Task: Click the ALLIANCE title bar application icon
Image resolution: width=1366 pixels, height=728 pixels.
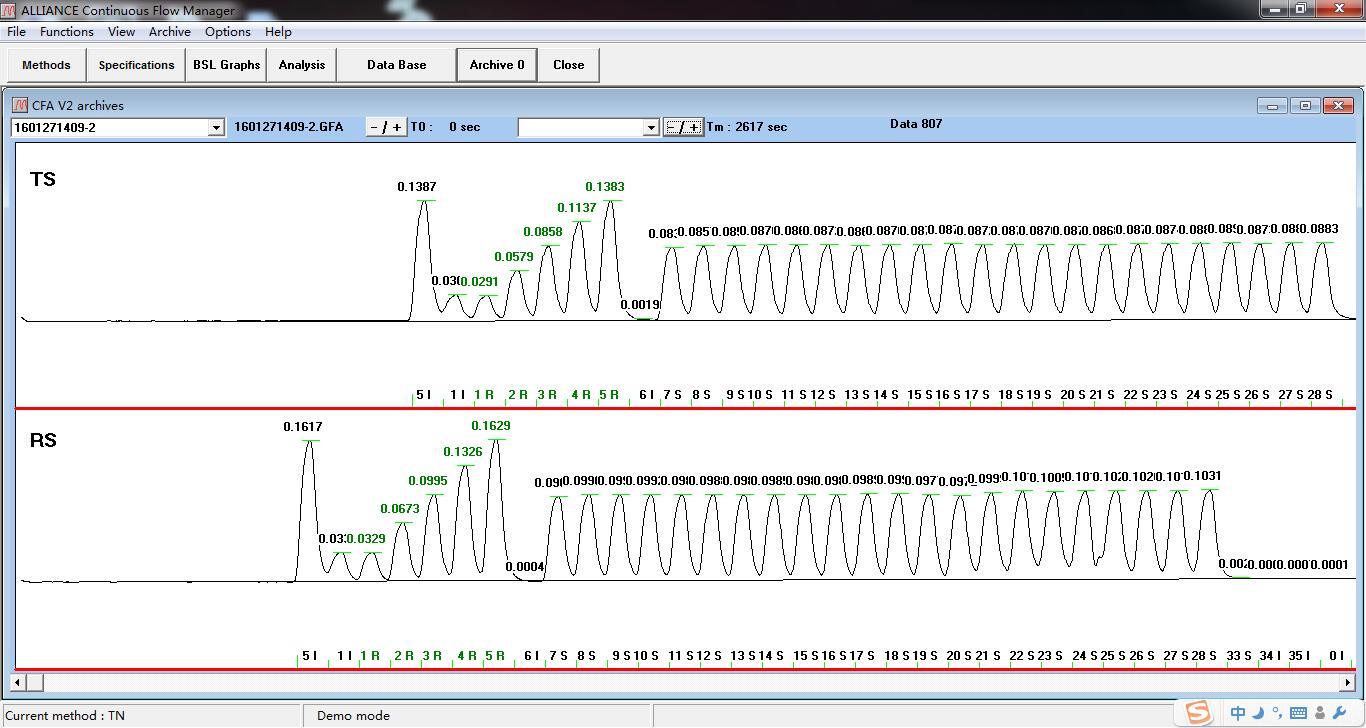Action: point(9,10)
